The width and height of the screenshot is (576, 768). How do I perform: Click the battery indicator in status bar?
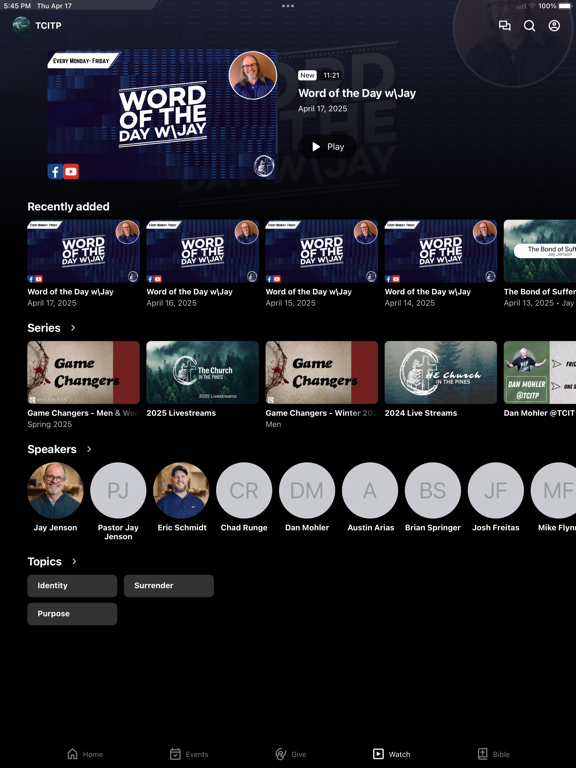565,6
